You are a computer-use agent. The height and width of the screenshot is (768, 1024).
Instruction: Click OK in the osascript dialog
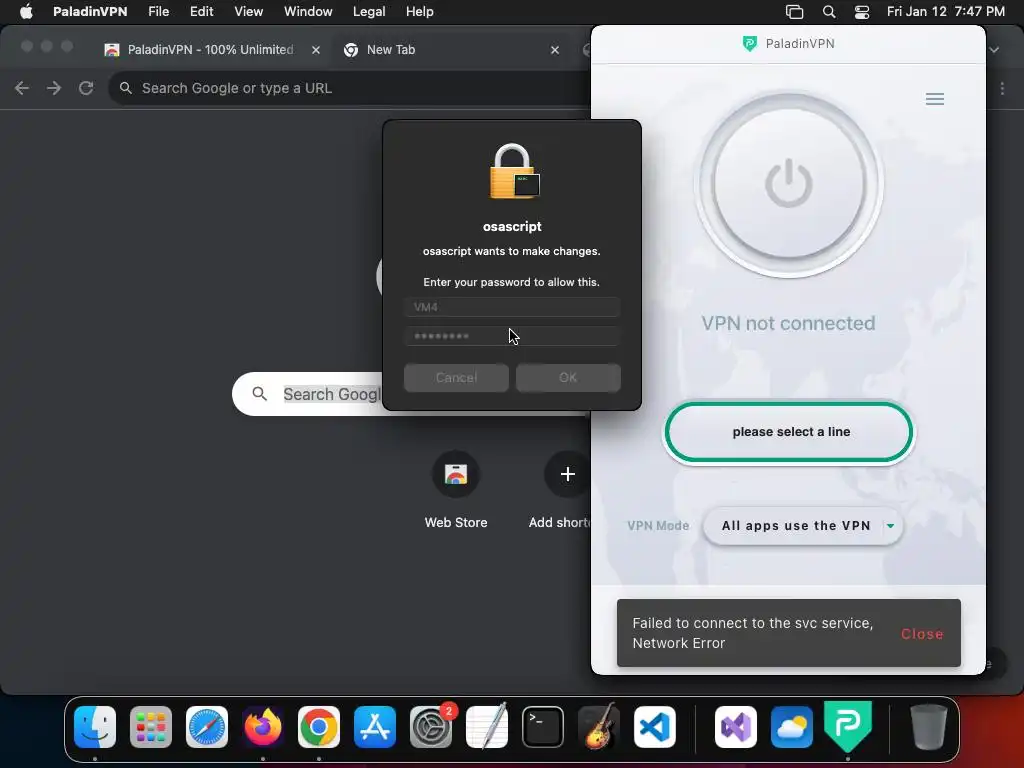tap(568, 377)
